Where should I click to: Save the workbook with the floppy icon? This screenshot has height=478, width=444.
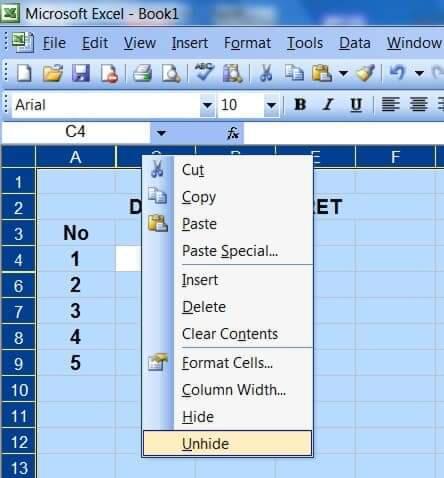pyautogui.click(x=81, y=73)
